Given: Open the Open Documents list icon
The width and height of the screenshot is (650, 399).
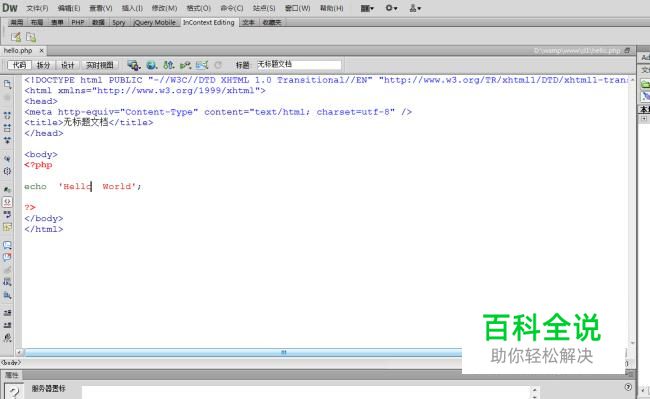Looking at the screenshot, I should pyautogui.click(x=7, y=85).
